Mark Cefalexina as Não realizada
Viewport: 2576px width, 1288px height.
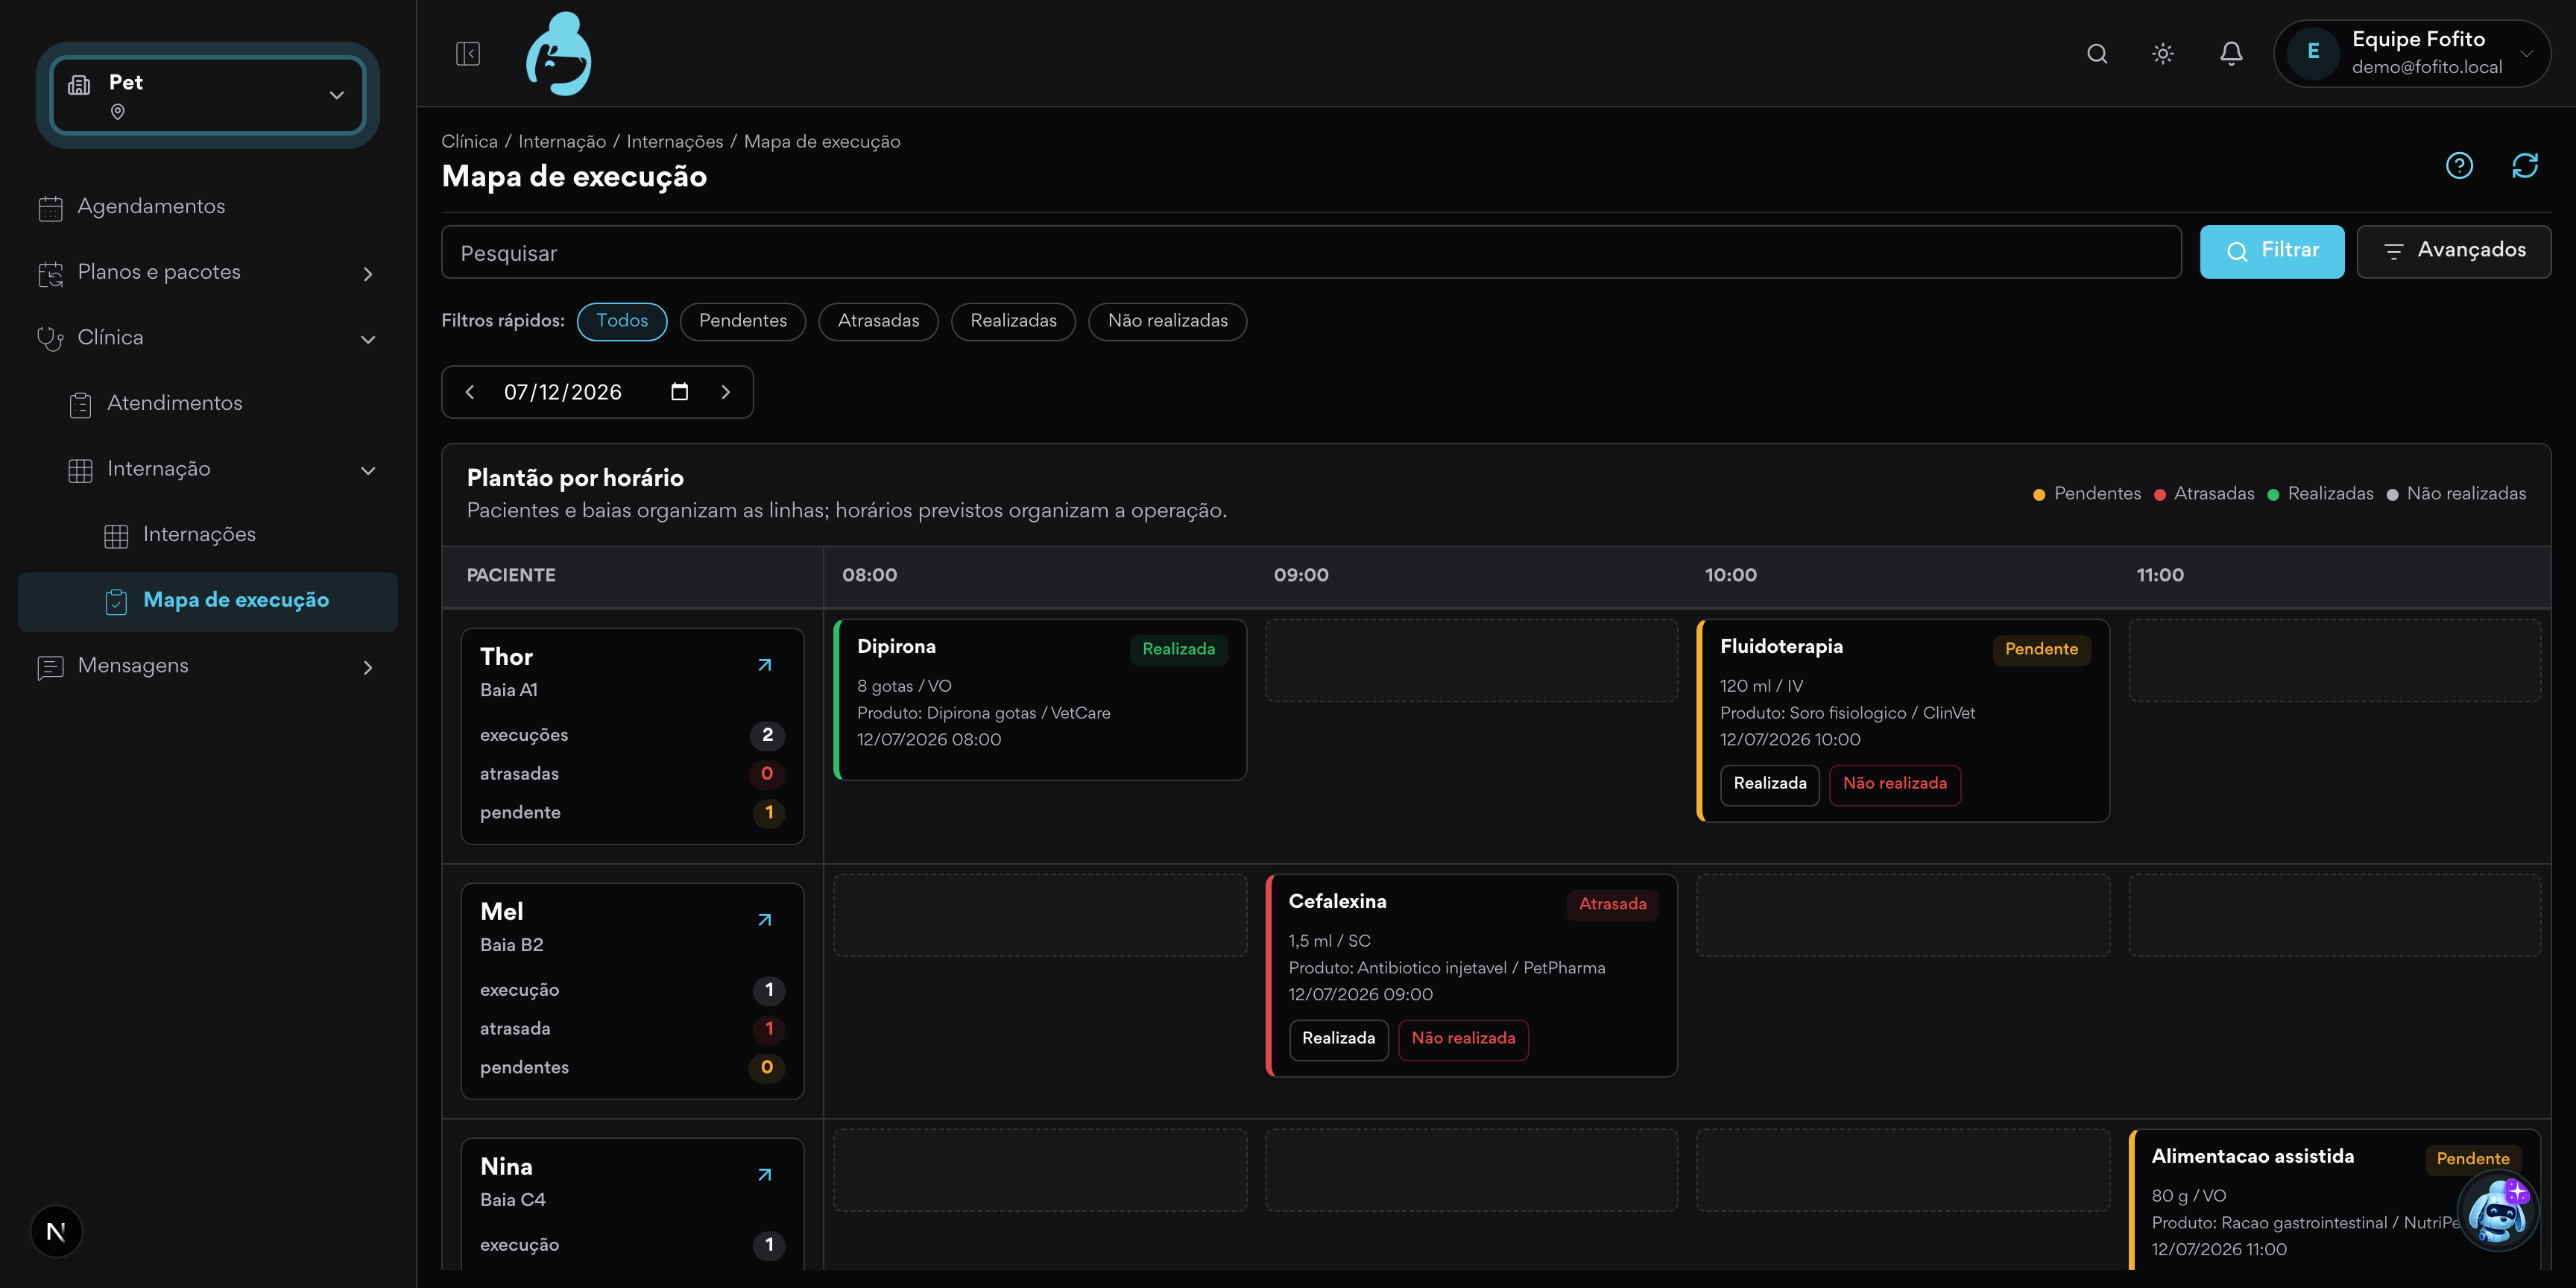pyautogui.click(x=1463, y=1039)
